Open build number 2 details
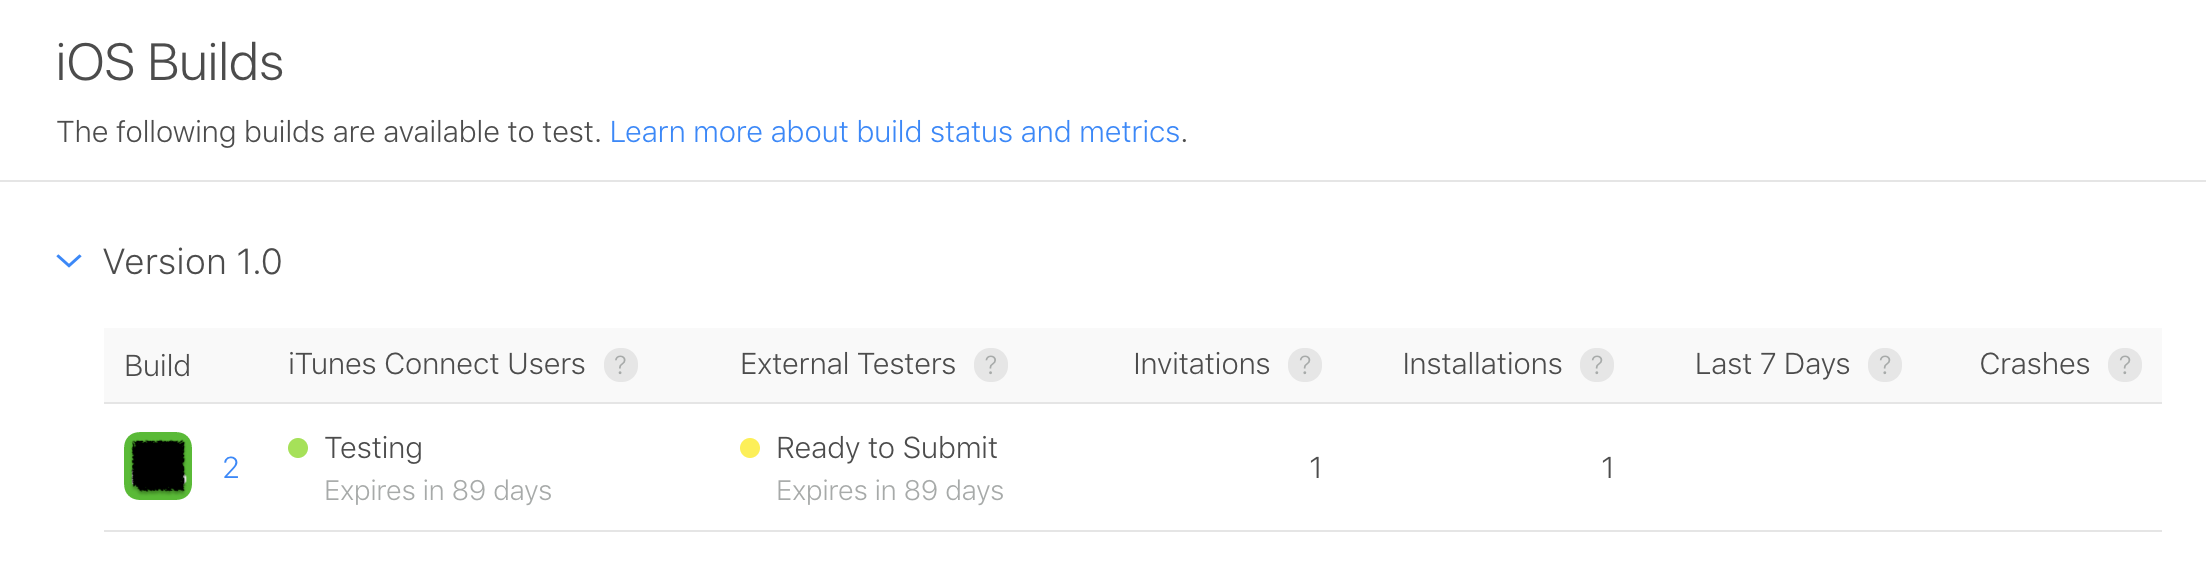This screenshot has height=582, width=2206. [230, 466]
